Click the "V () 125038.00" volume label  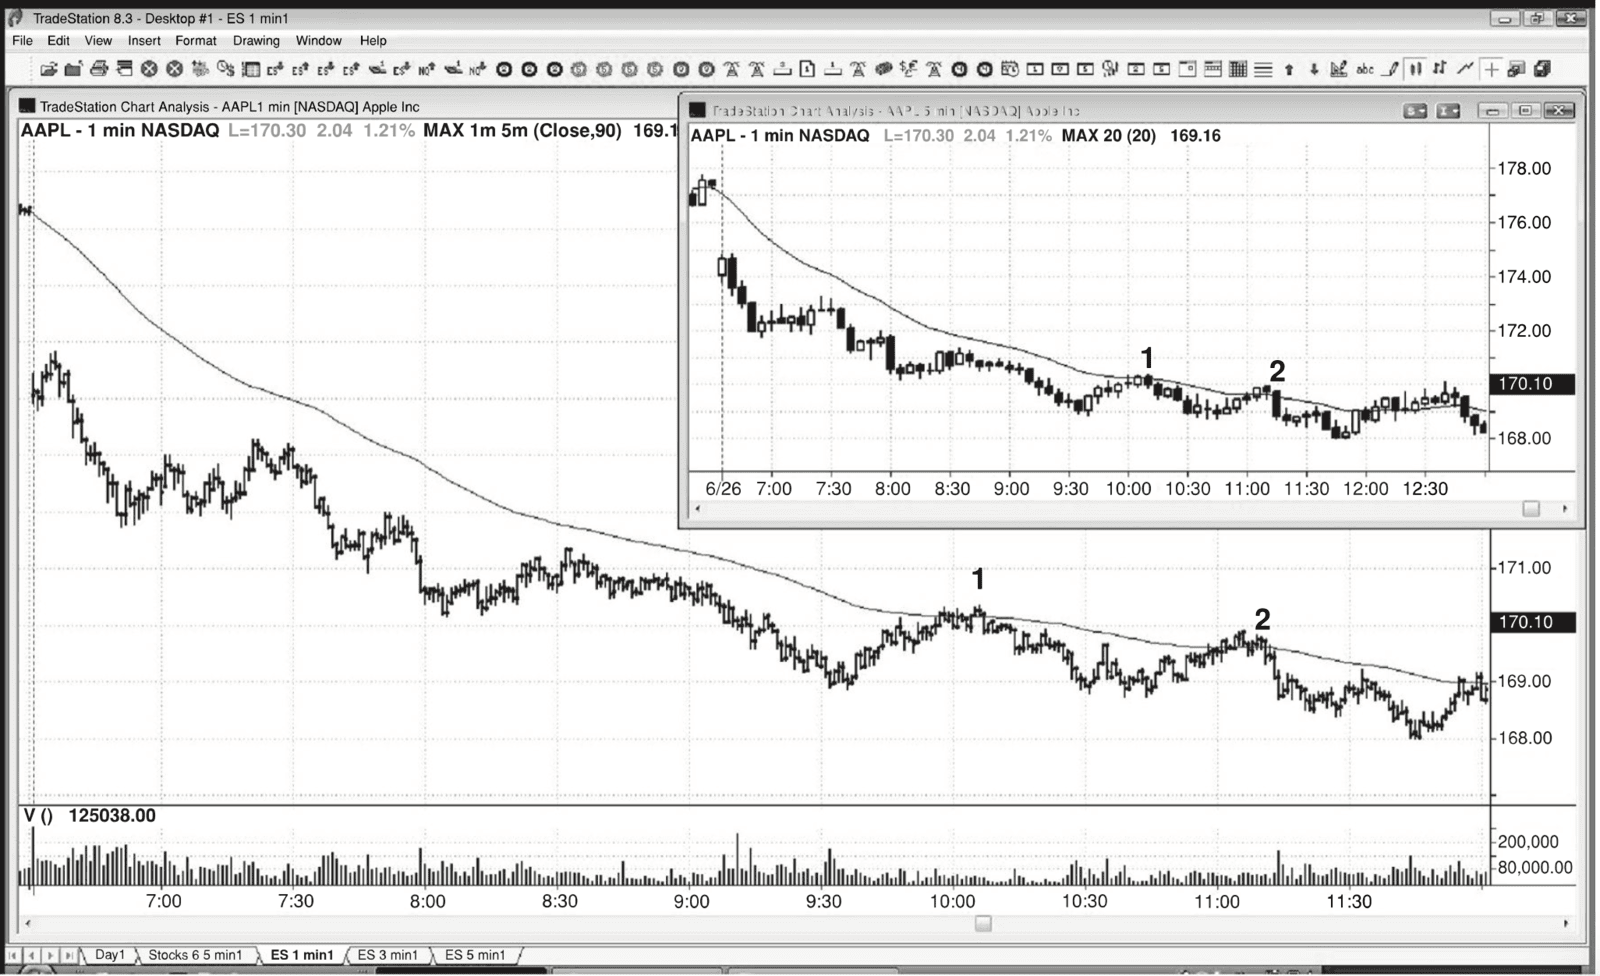click(x=89, y=816)
